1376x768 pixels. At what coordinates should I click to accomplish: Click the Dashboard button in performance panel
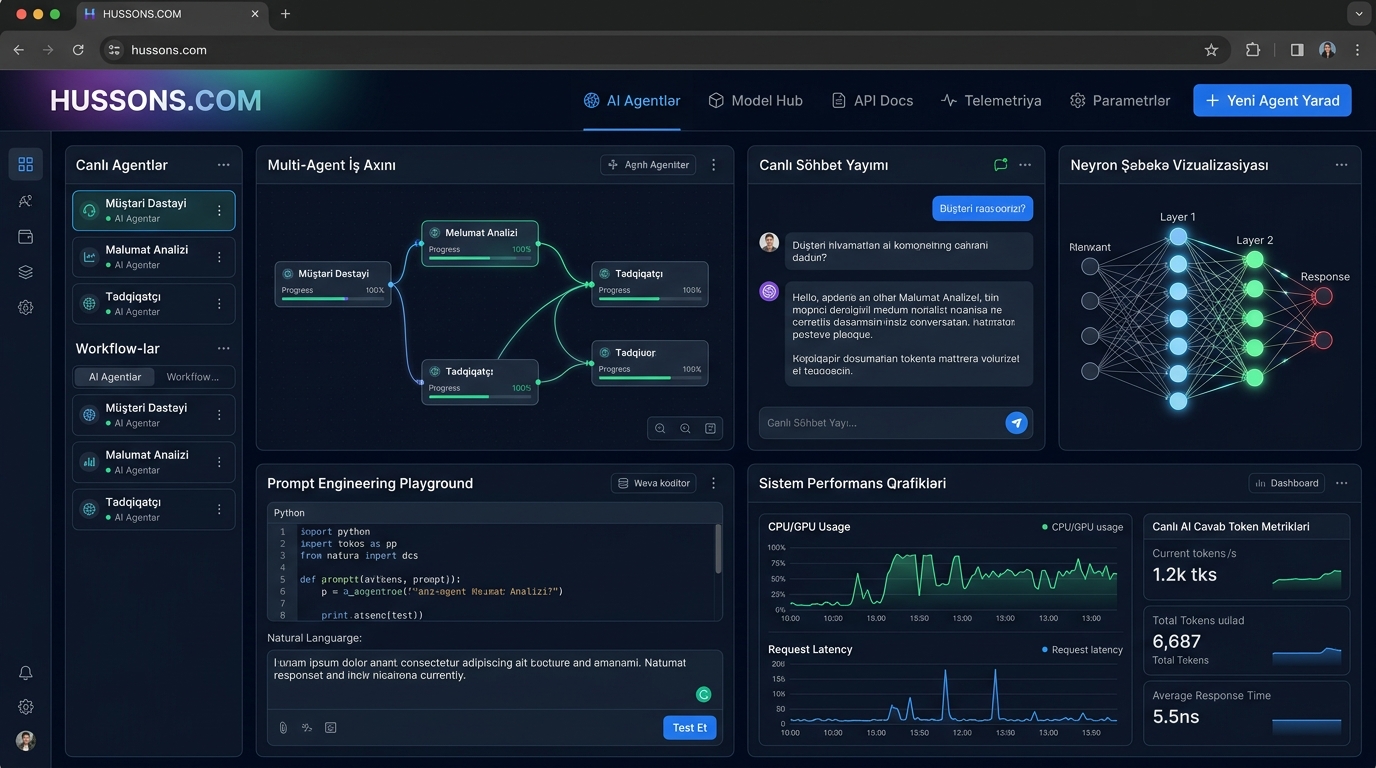[x=1286, y=483]
